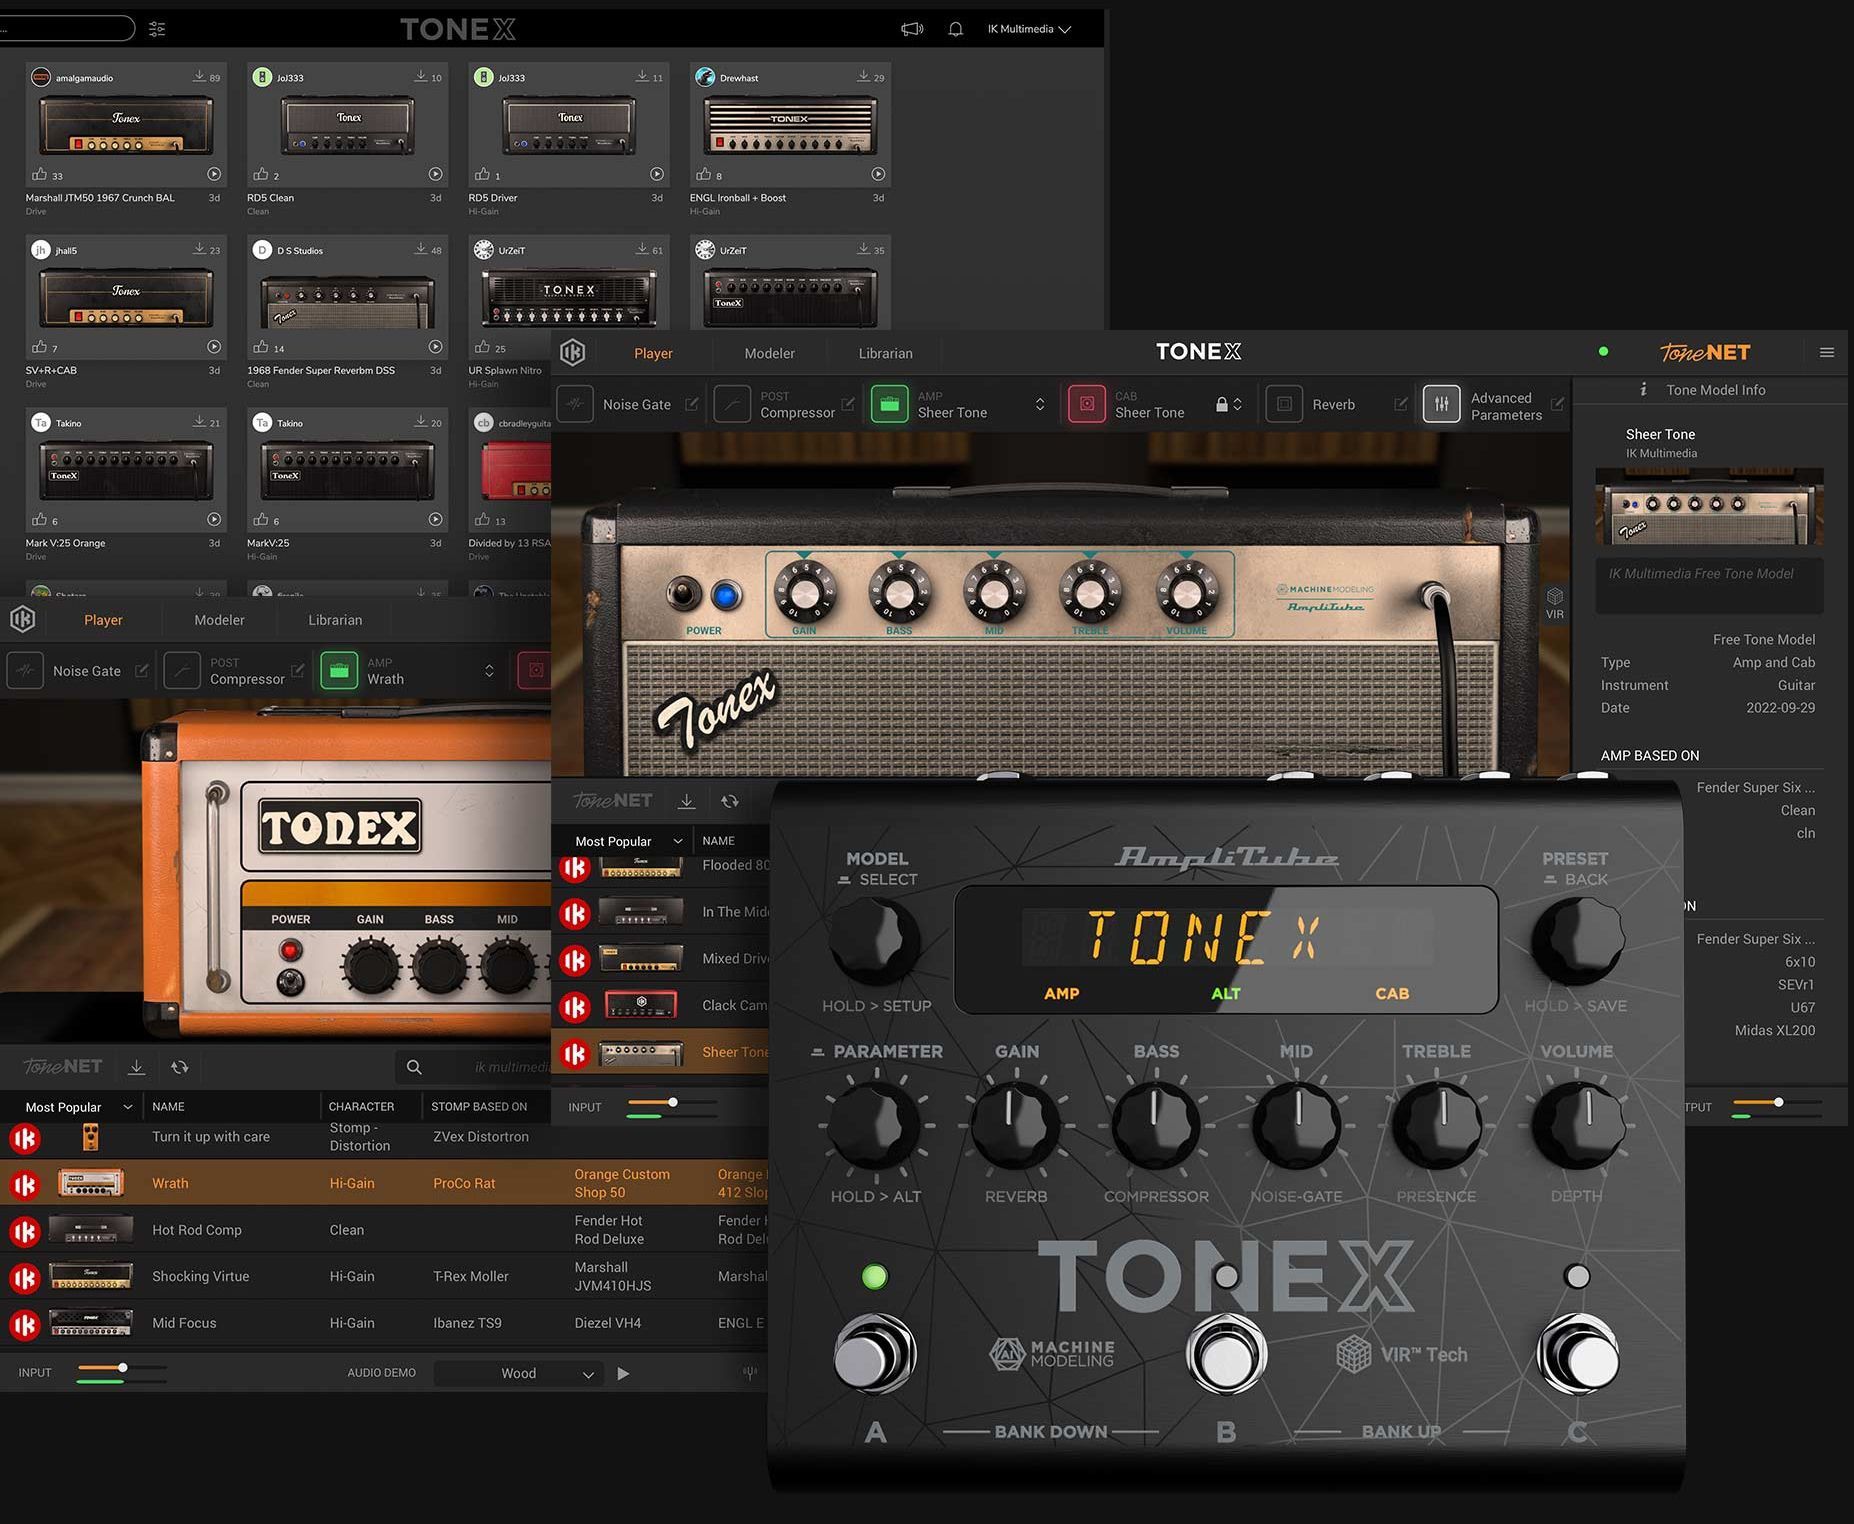The height and width of the screenshot is (1524, 1854).
Task: Adjust the bottom-left INPUT level slider
Action: (122, 1367)
